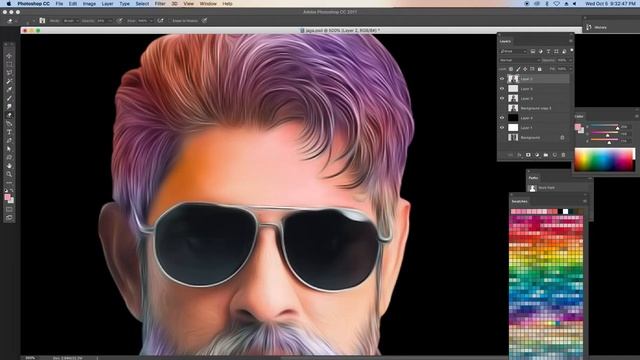The image size is (640, 360).
Task: Click the Link layers icon
Action: [x=510, y=155]
